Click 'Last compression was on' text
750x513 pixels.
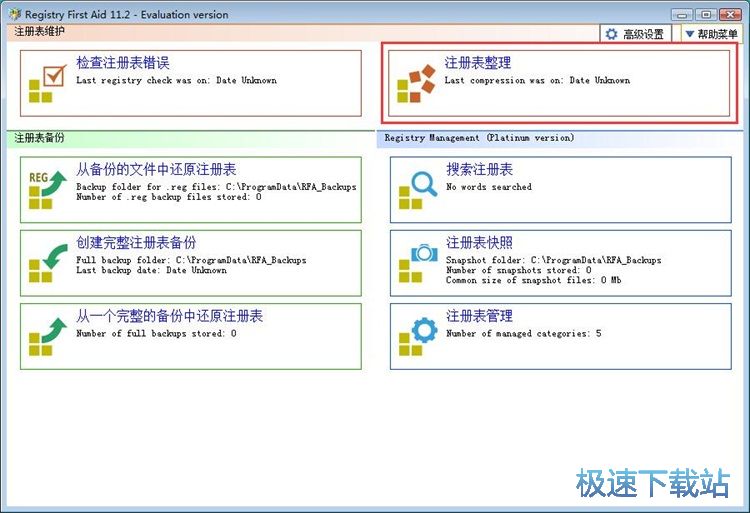(537, 80)
